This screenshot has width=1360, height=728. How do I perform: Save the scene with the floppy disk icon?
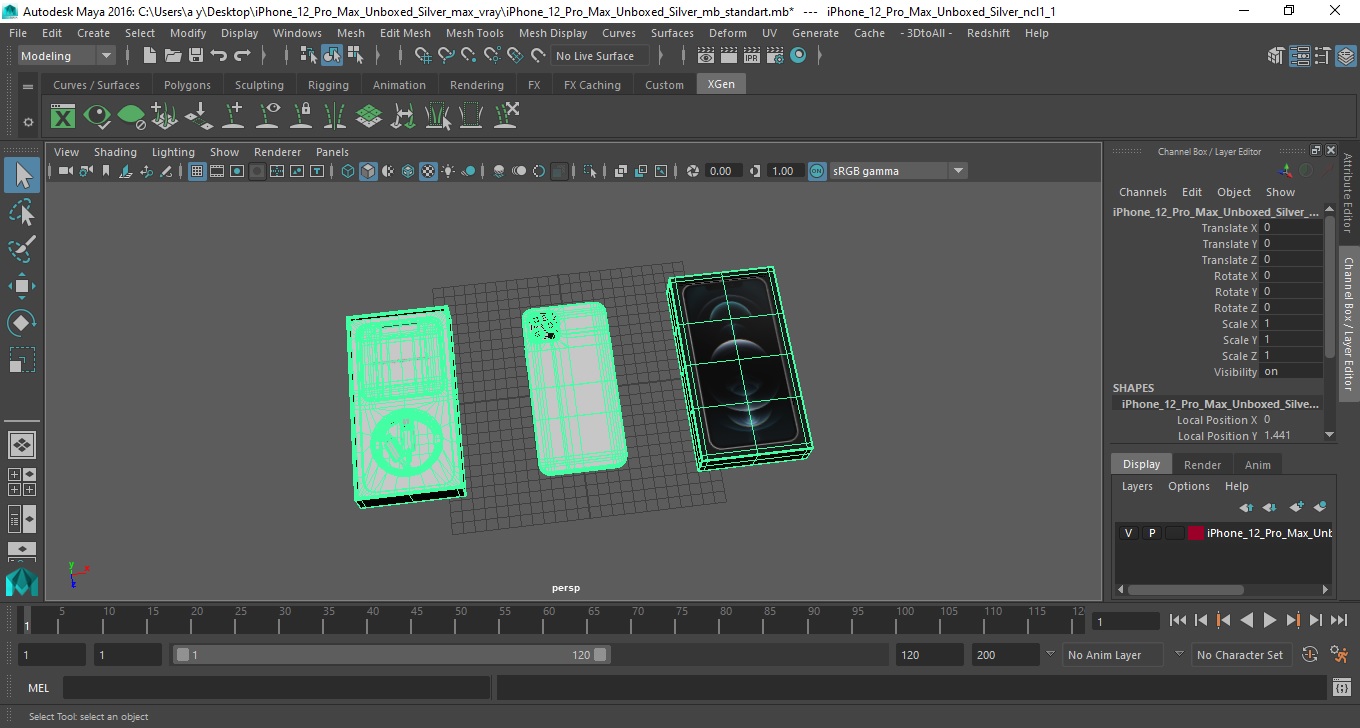pyautogui.click(x=196, y=56)
